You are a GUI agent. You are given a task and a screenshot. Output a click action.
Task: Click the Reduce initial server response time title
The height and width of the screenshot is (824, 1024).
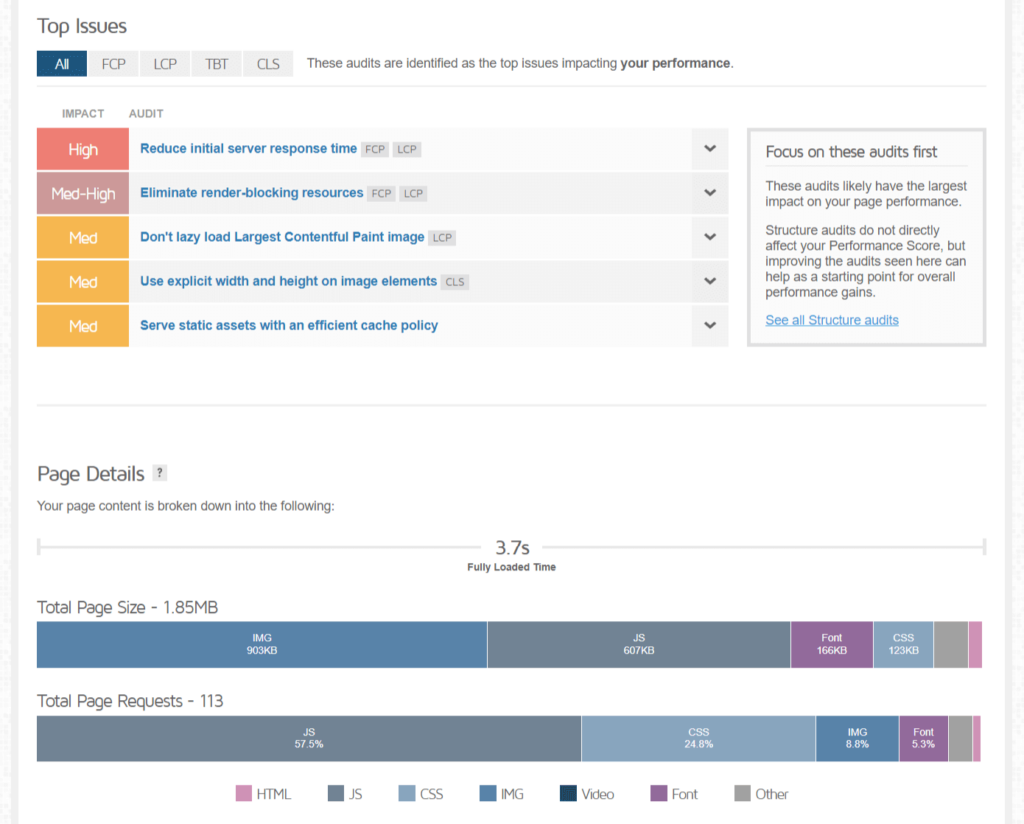coord(248,149)
